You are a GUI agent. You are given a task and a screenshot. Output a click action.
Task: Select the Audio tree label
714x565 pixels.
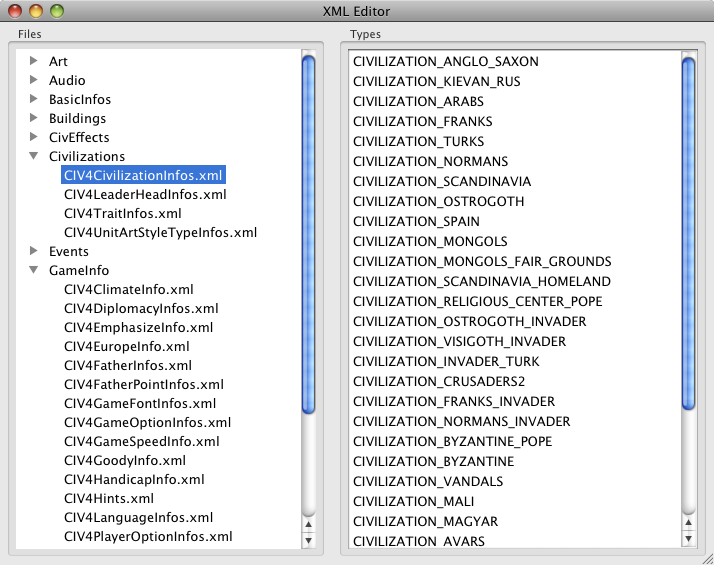click(67, 80)
